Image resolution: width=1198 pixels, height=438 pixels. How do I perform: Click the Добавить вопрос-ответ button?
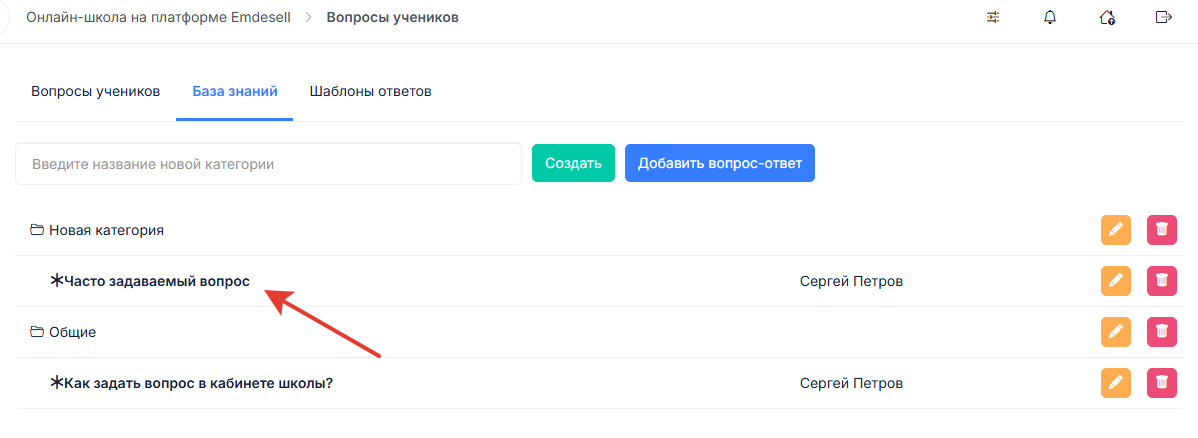point(719,164)
